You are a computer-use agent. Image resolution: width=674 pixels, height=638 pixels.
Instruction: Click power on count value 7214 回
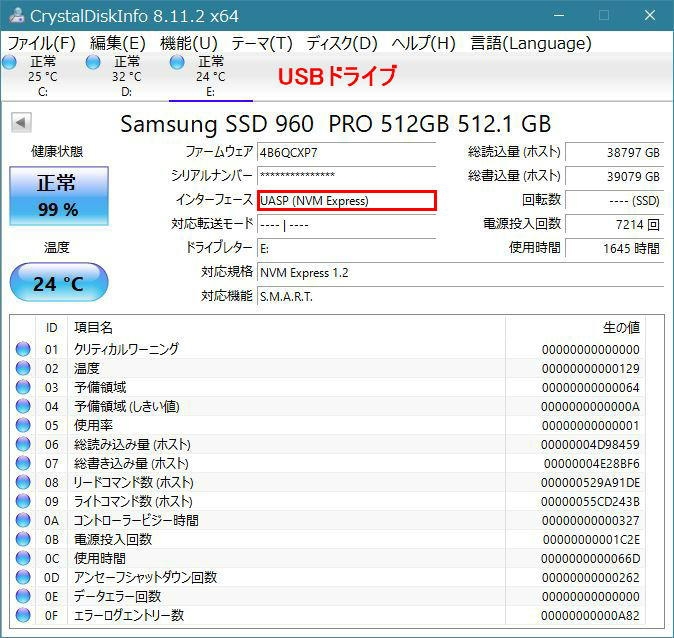pyautogui.click(x=614, y=224)
